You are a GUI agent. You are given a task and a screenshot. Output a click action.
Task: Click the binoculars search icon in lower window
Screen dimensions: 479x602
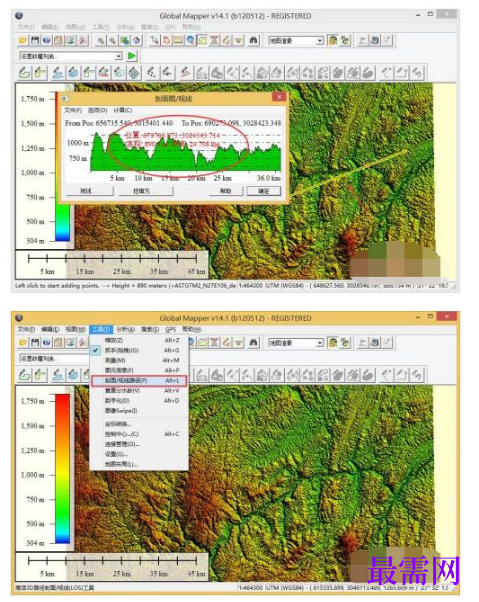[253, 342]
